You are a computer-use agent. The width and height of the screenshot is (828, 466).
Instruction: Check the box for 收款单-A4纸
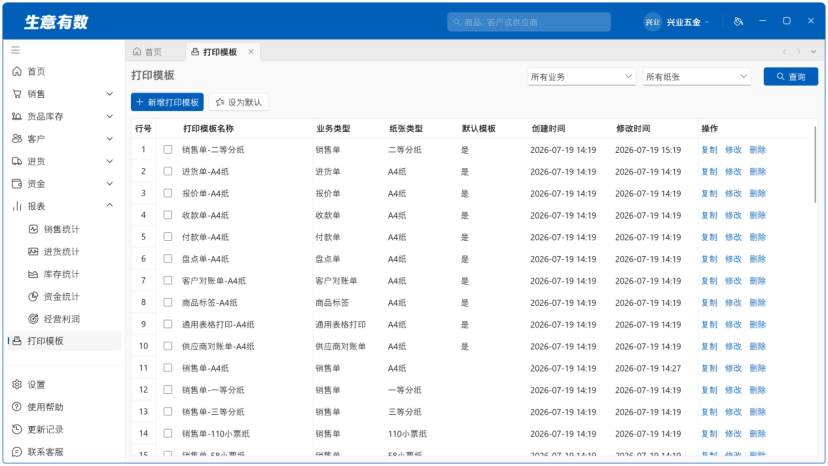pyautogui.click(x=167, y=215)
